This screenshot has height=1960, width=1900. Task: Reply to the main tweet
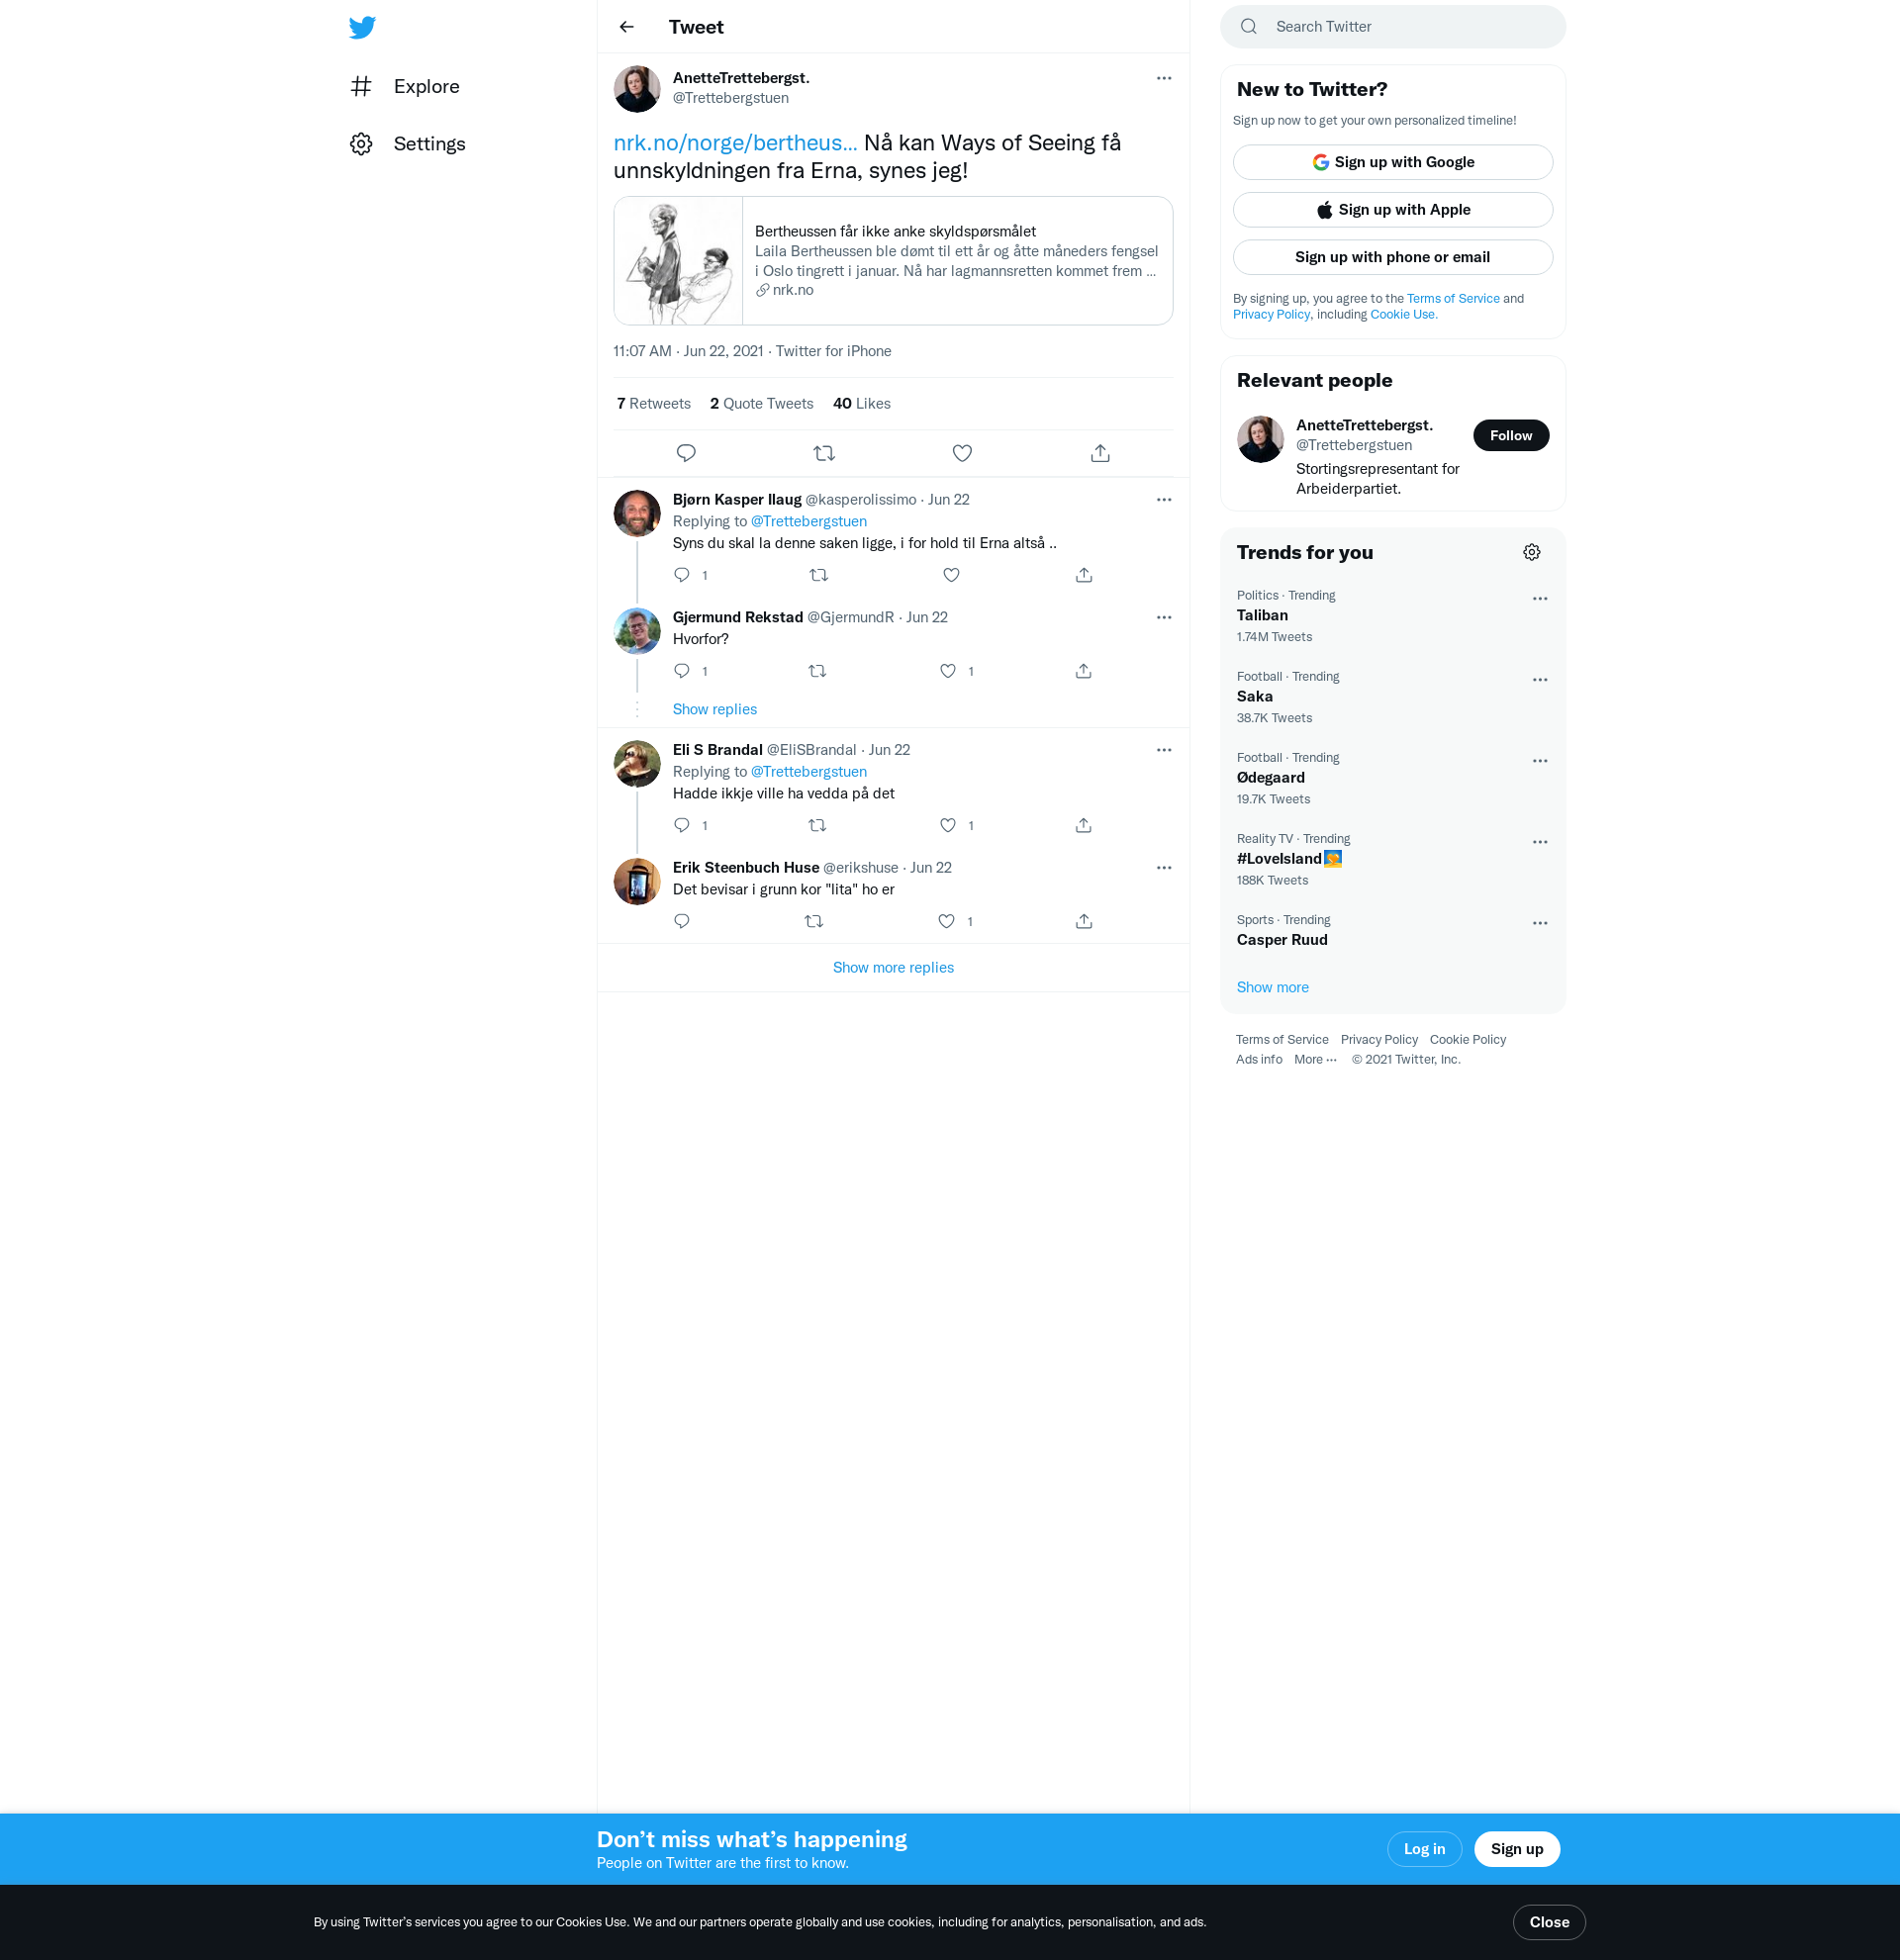(686, 453)
